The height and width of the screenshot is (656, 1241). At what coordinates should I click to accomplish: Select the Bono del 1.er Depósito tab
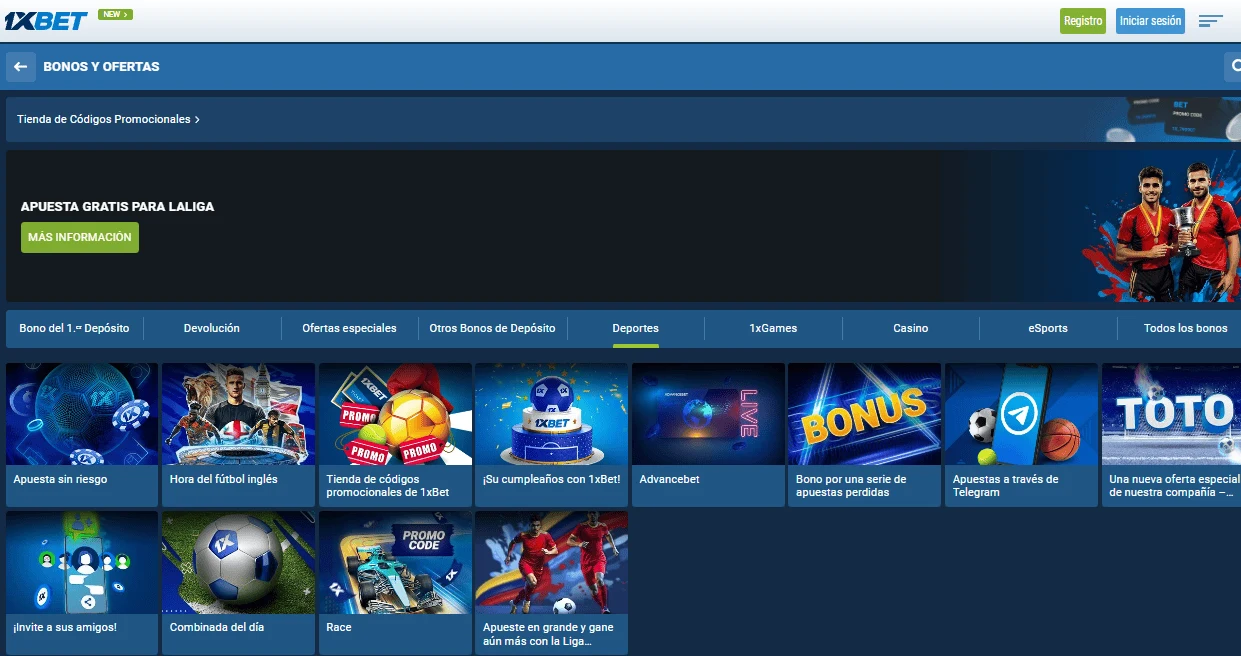point(74,328)
